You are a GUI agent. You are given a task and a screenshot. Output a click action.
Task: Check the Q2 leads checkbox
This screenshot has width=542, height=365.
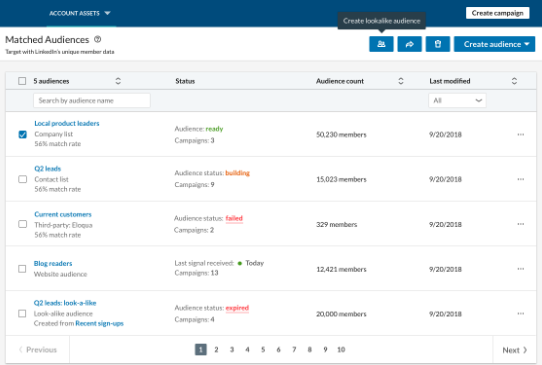pos(22,179)
